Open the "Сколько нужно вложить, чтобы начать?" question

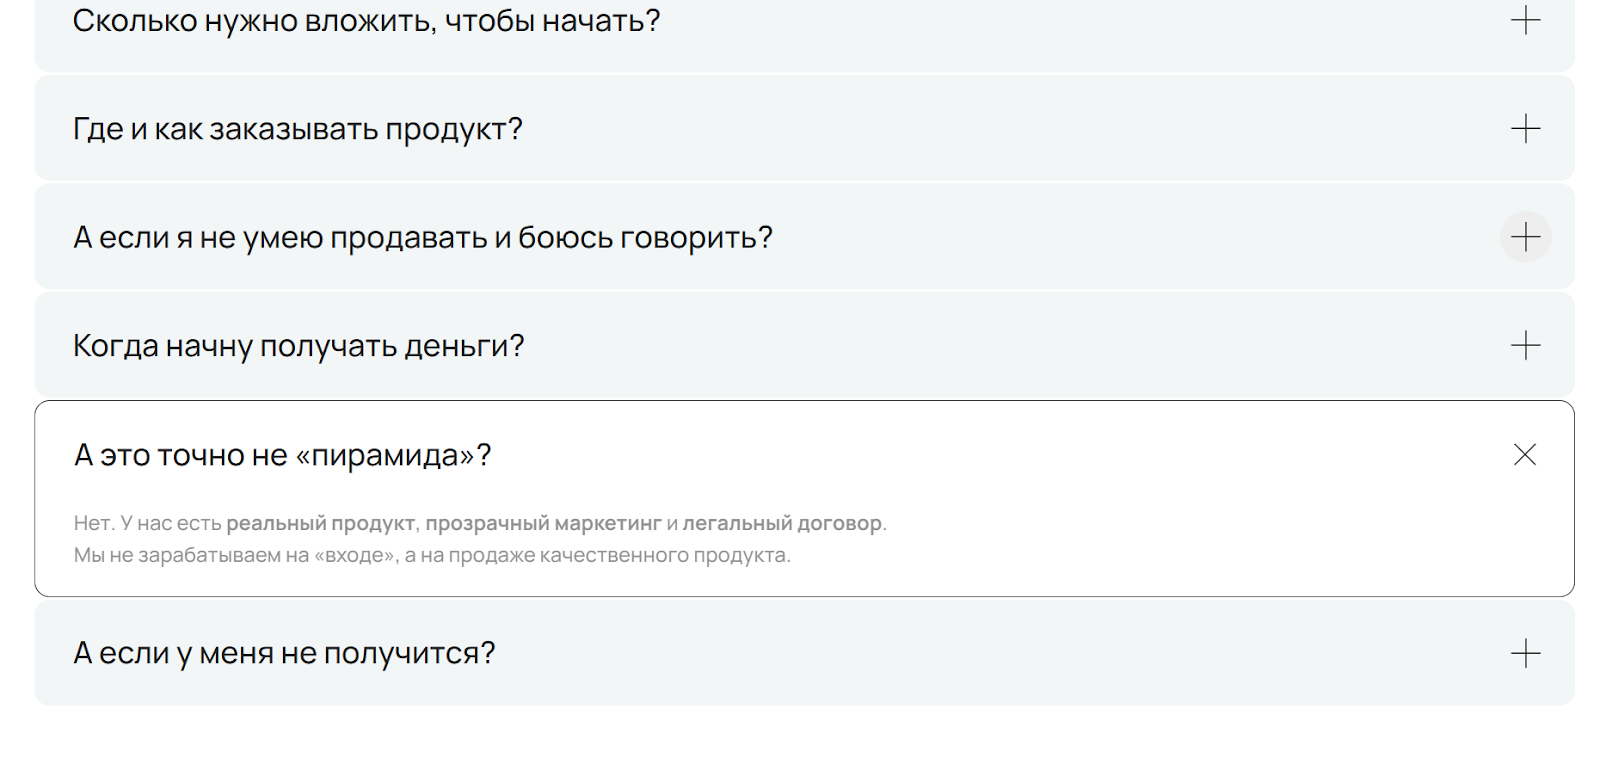366,21
